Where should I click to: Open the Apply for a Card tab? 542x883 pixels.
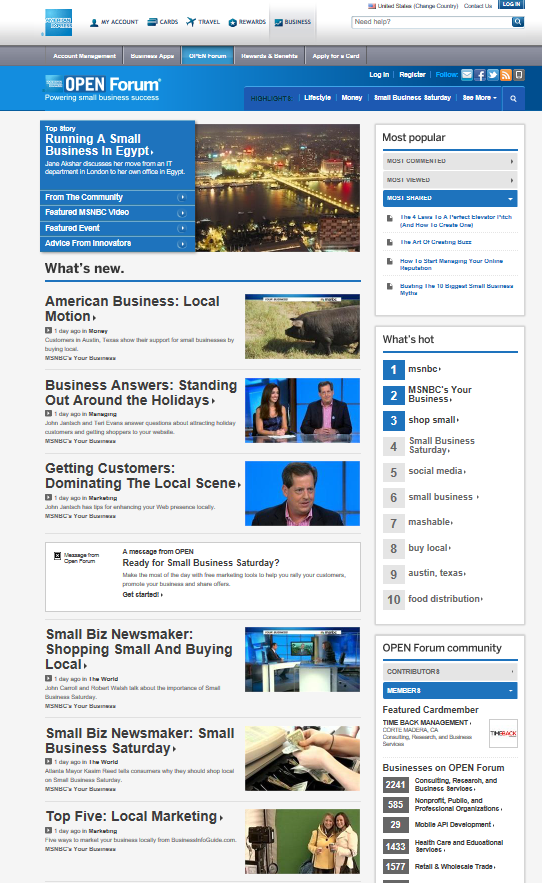[x=336, y=56]
